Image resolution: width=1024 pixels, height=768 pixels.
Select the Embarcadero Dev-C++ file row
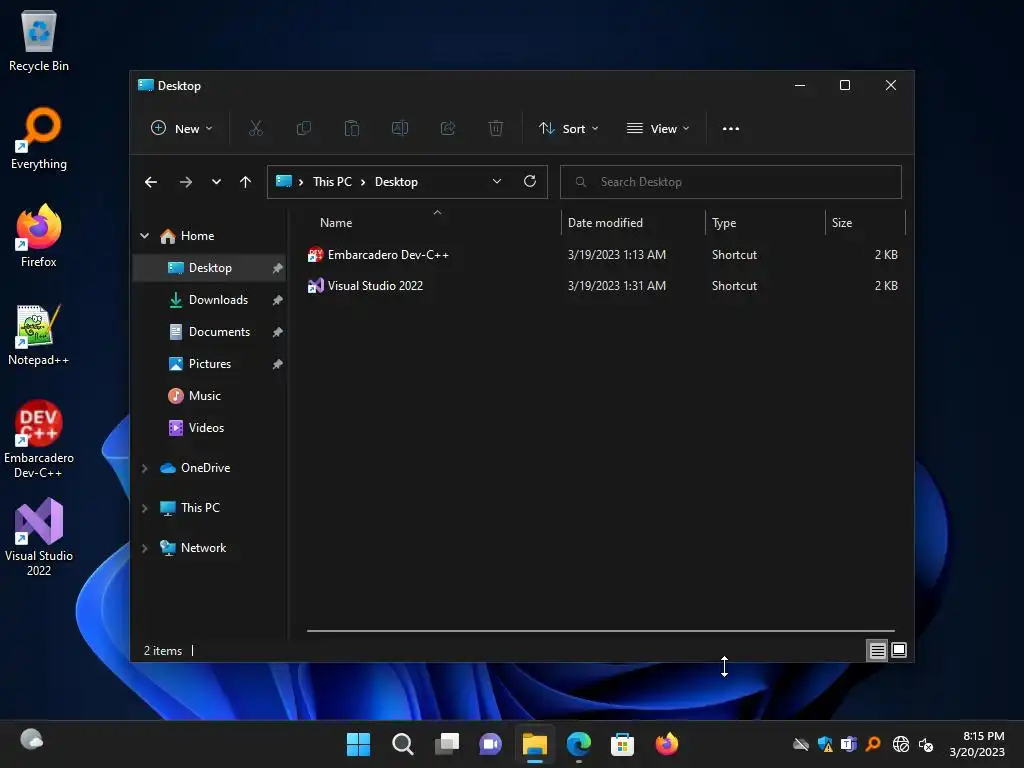pos(602,255)
